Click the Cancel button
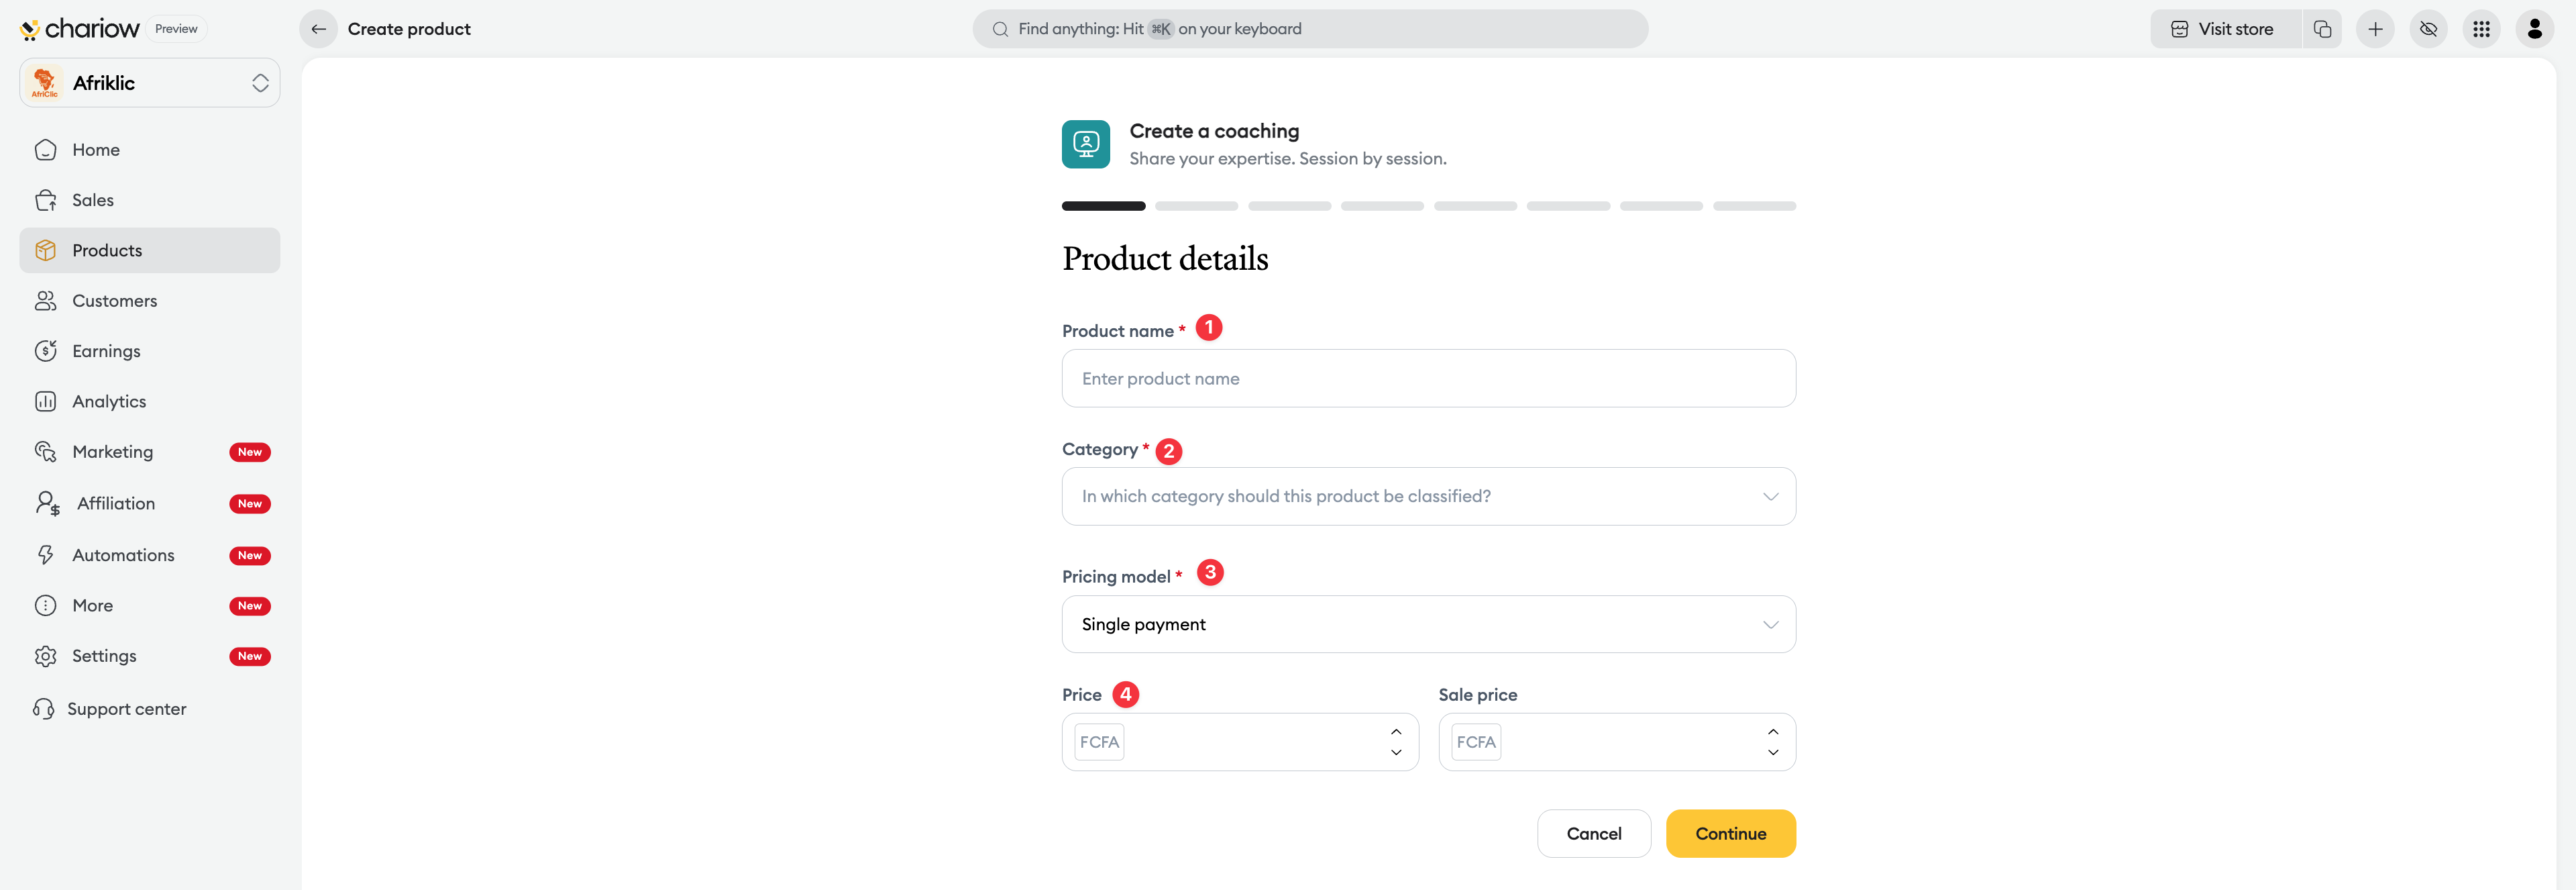The height and width of the screenshot is (890, 2576). coord(1593,834)
